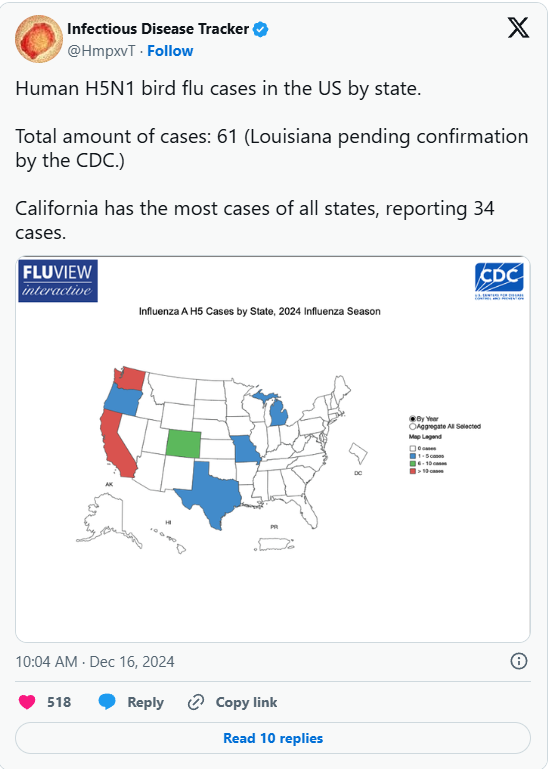Click the Infectious Disease Tracker name

point(158,29)
